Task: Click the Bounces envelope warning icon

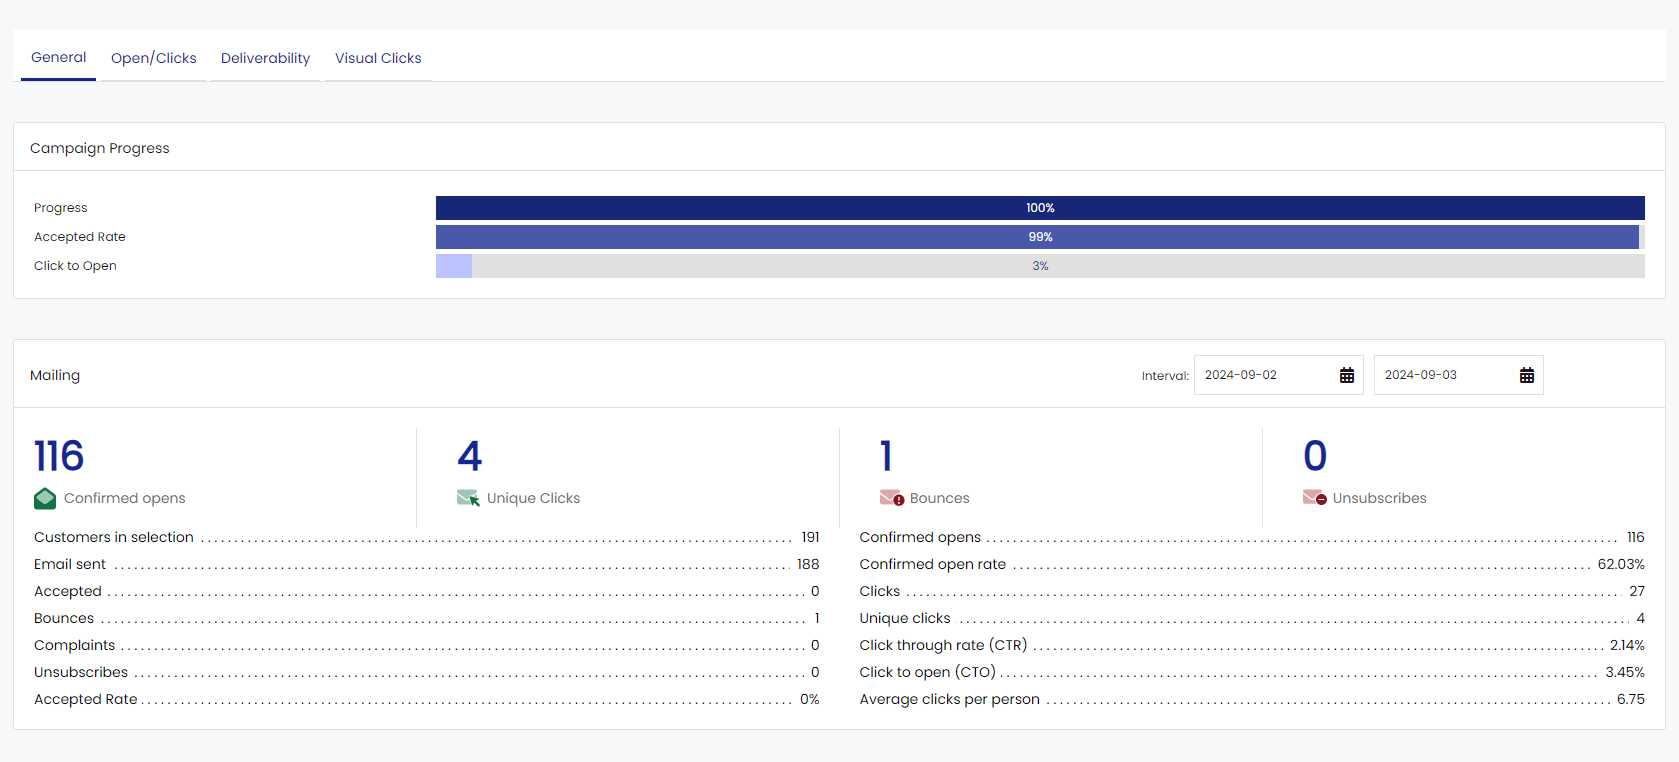Action: 891,498
